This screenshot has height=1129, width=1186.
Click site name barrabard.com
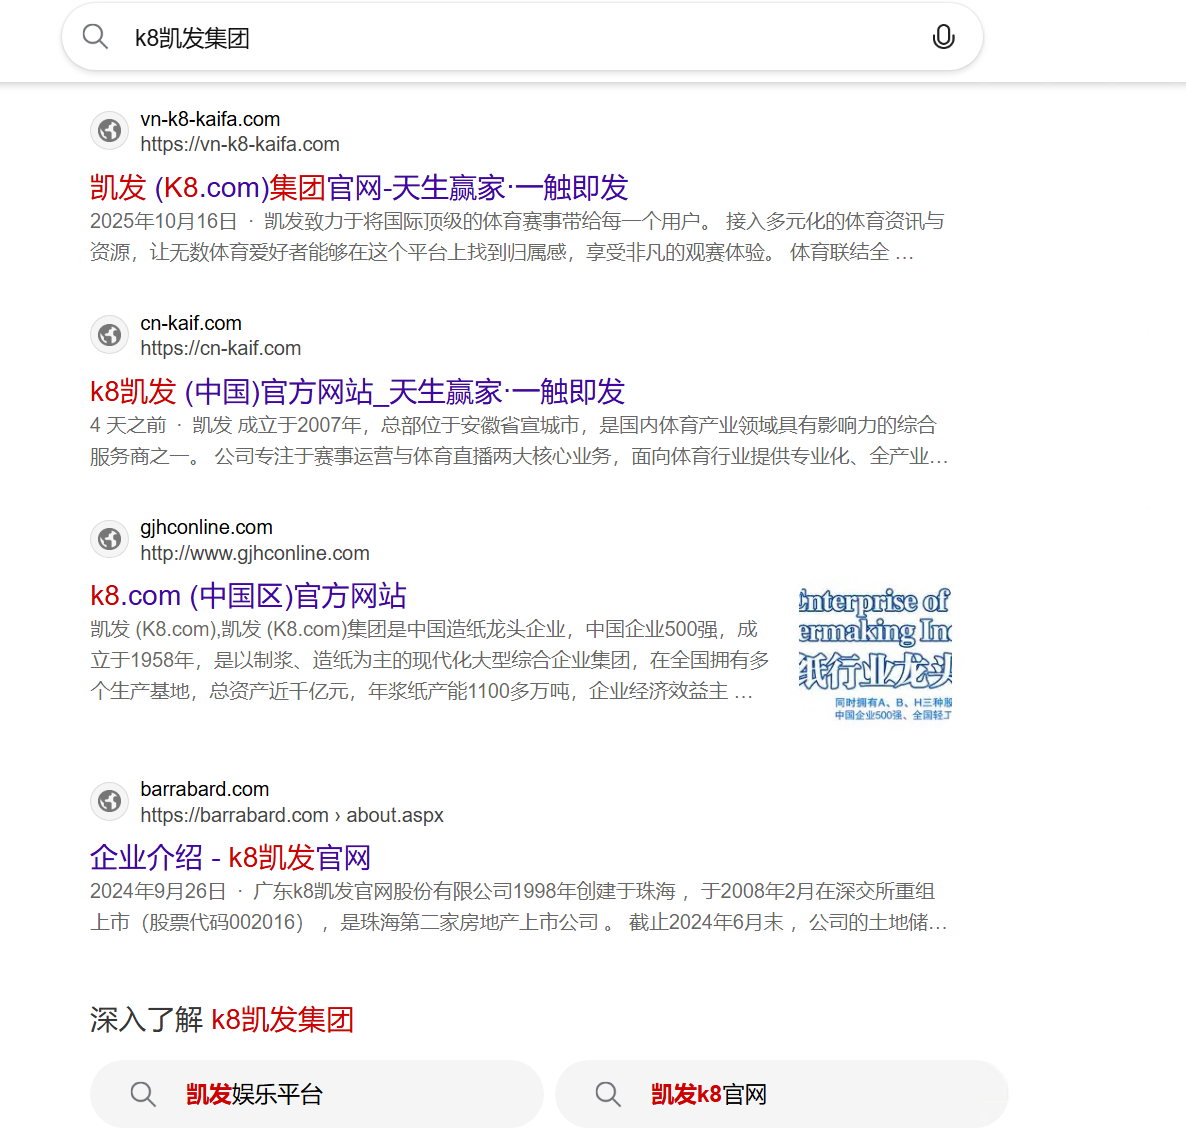(x=205, y=789)
